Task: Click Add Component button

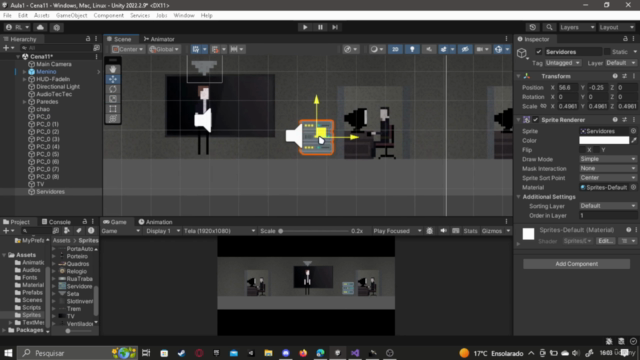Action: coord(576,264)
